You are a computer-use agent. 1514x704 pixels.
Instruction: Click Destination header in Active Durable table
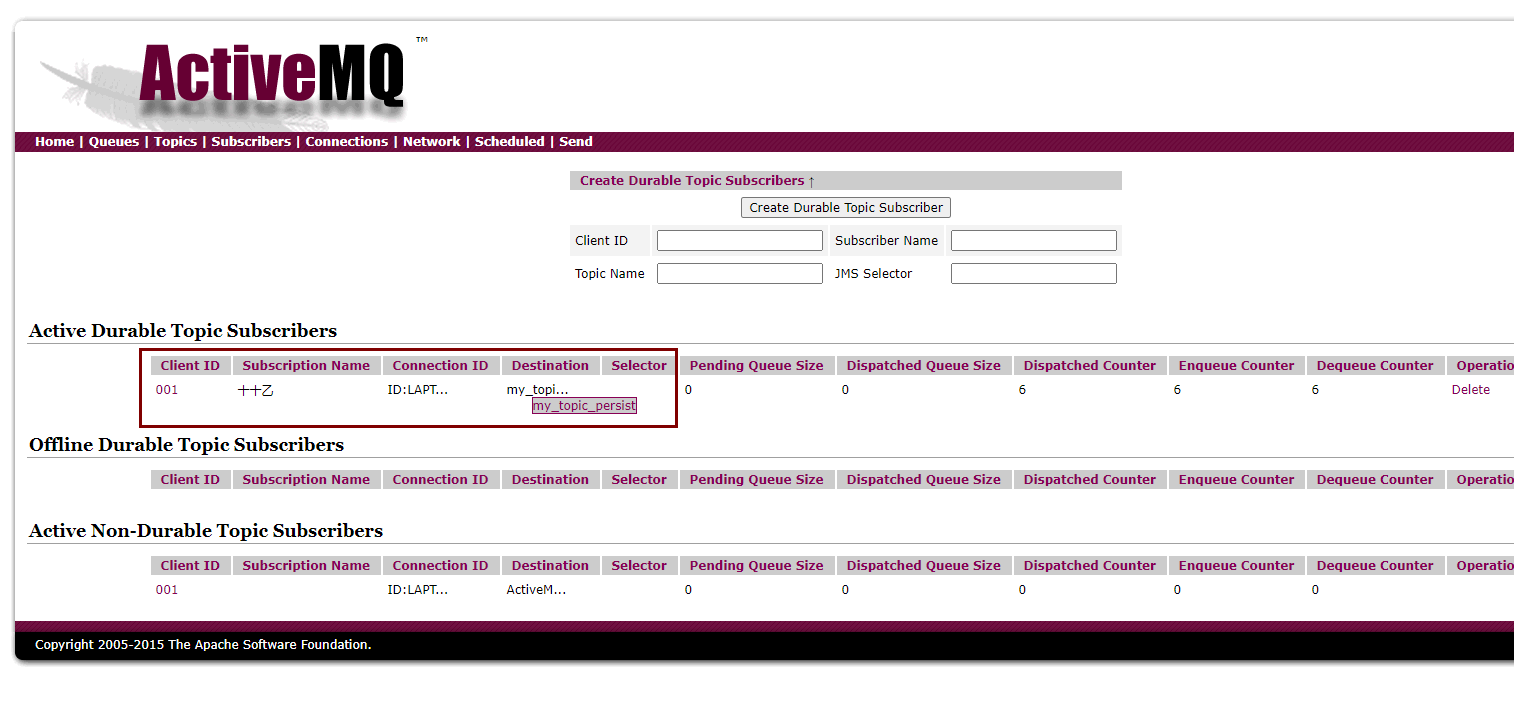pos(550,366)
